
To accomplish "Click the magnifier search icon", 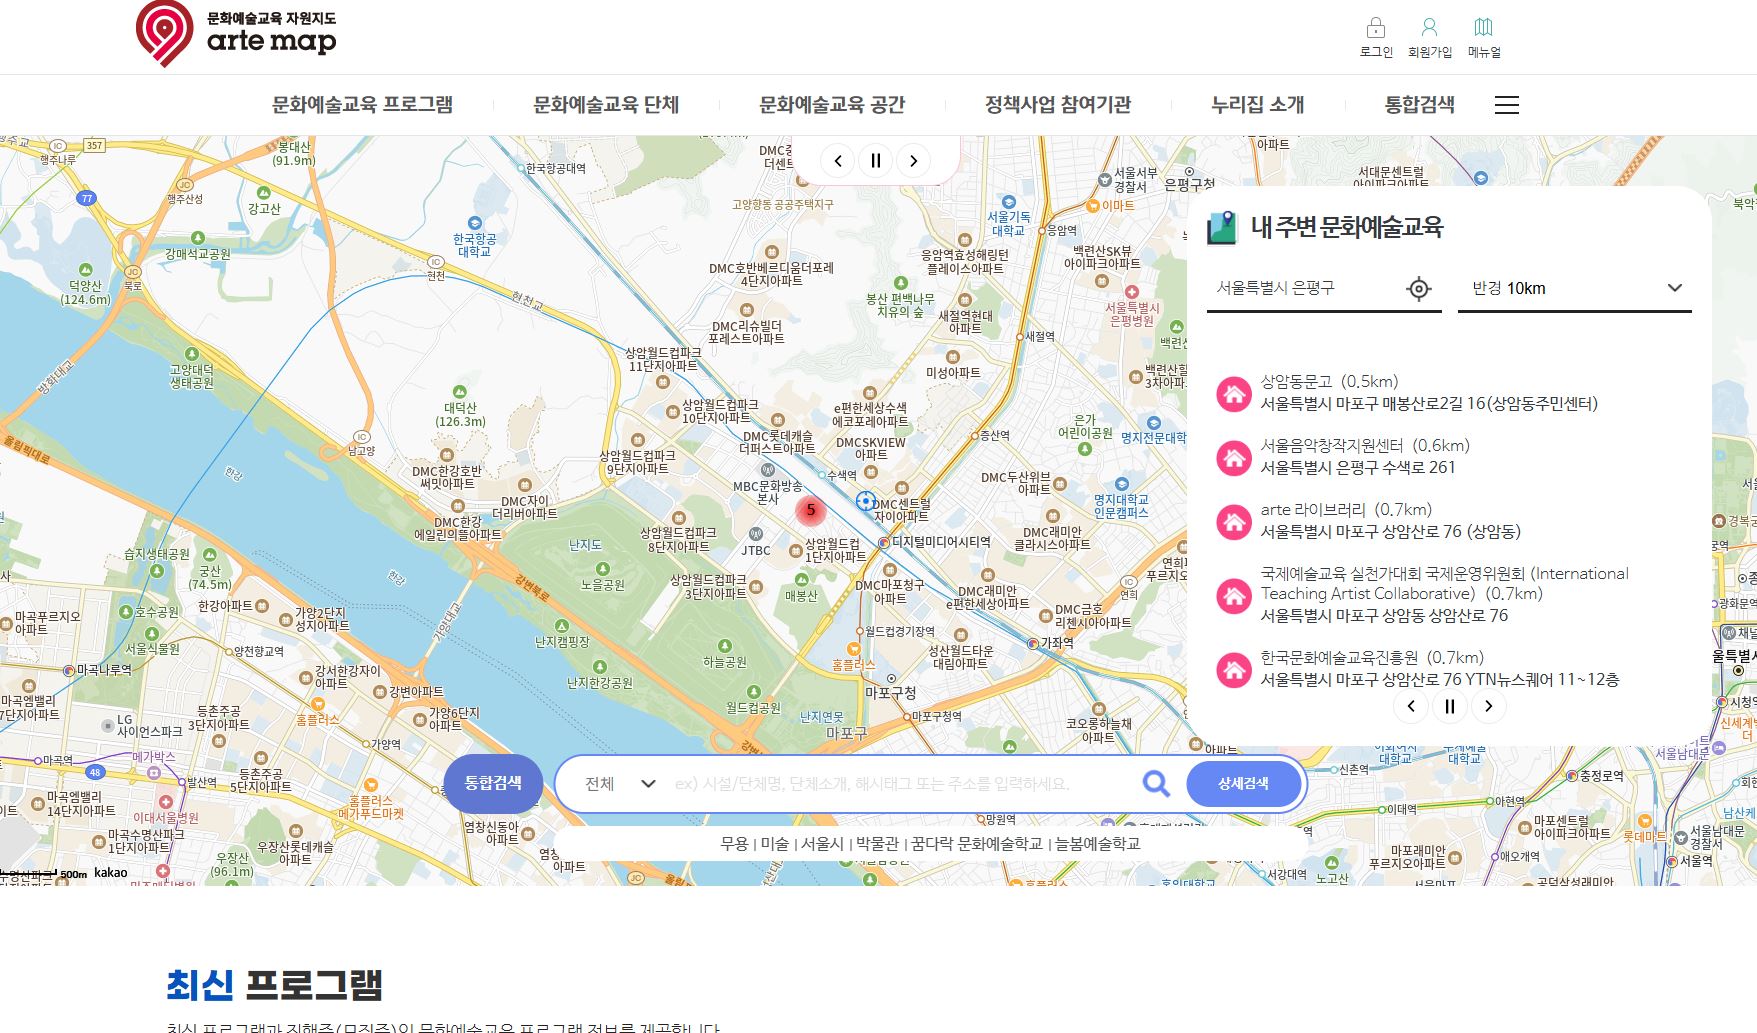I will tap(1156, 784).
